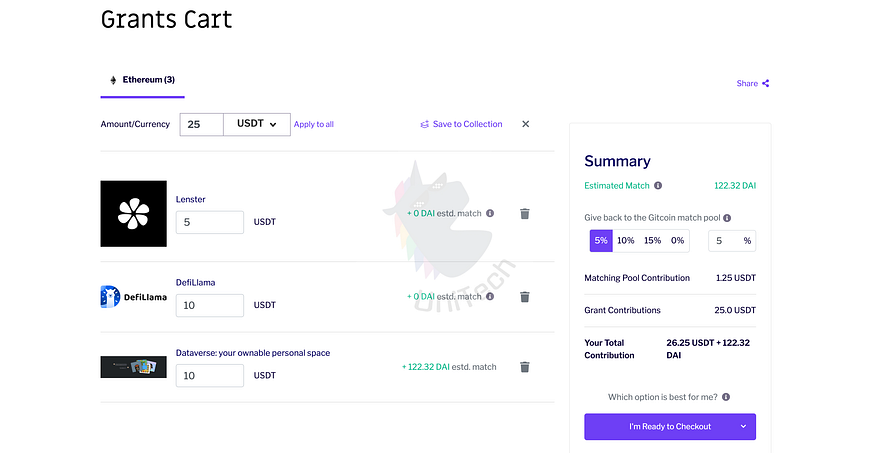Switch to the Ethereum (3) tab
Screen dimensions: 875x453
coord(142,80)
